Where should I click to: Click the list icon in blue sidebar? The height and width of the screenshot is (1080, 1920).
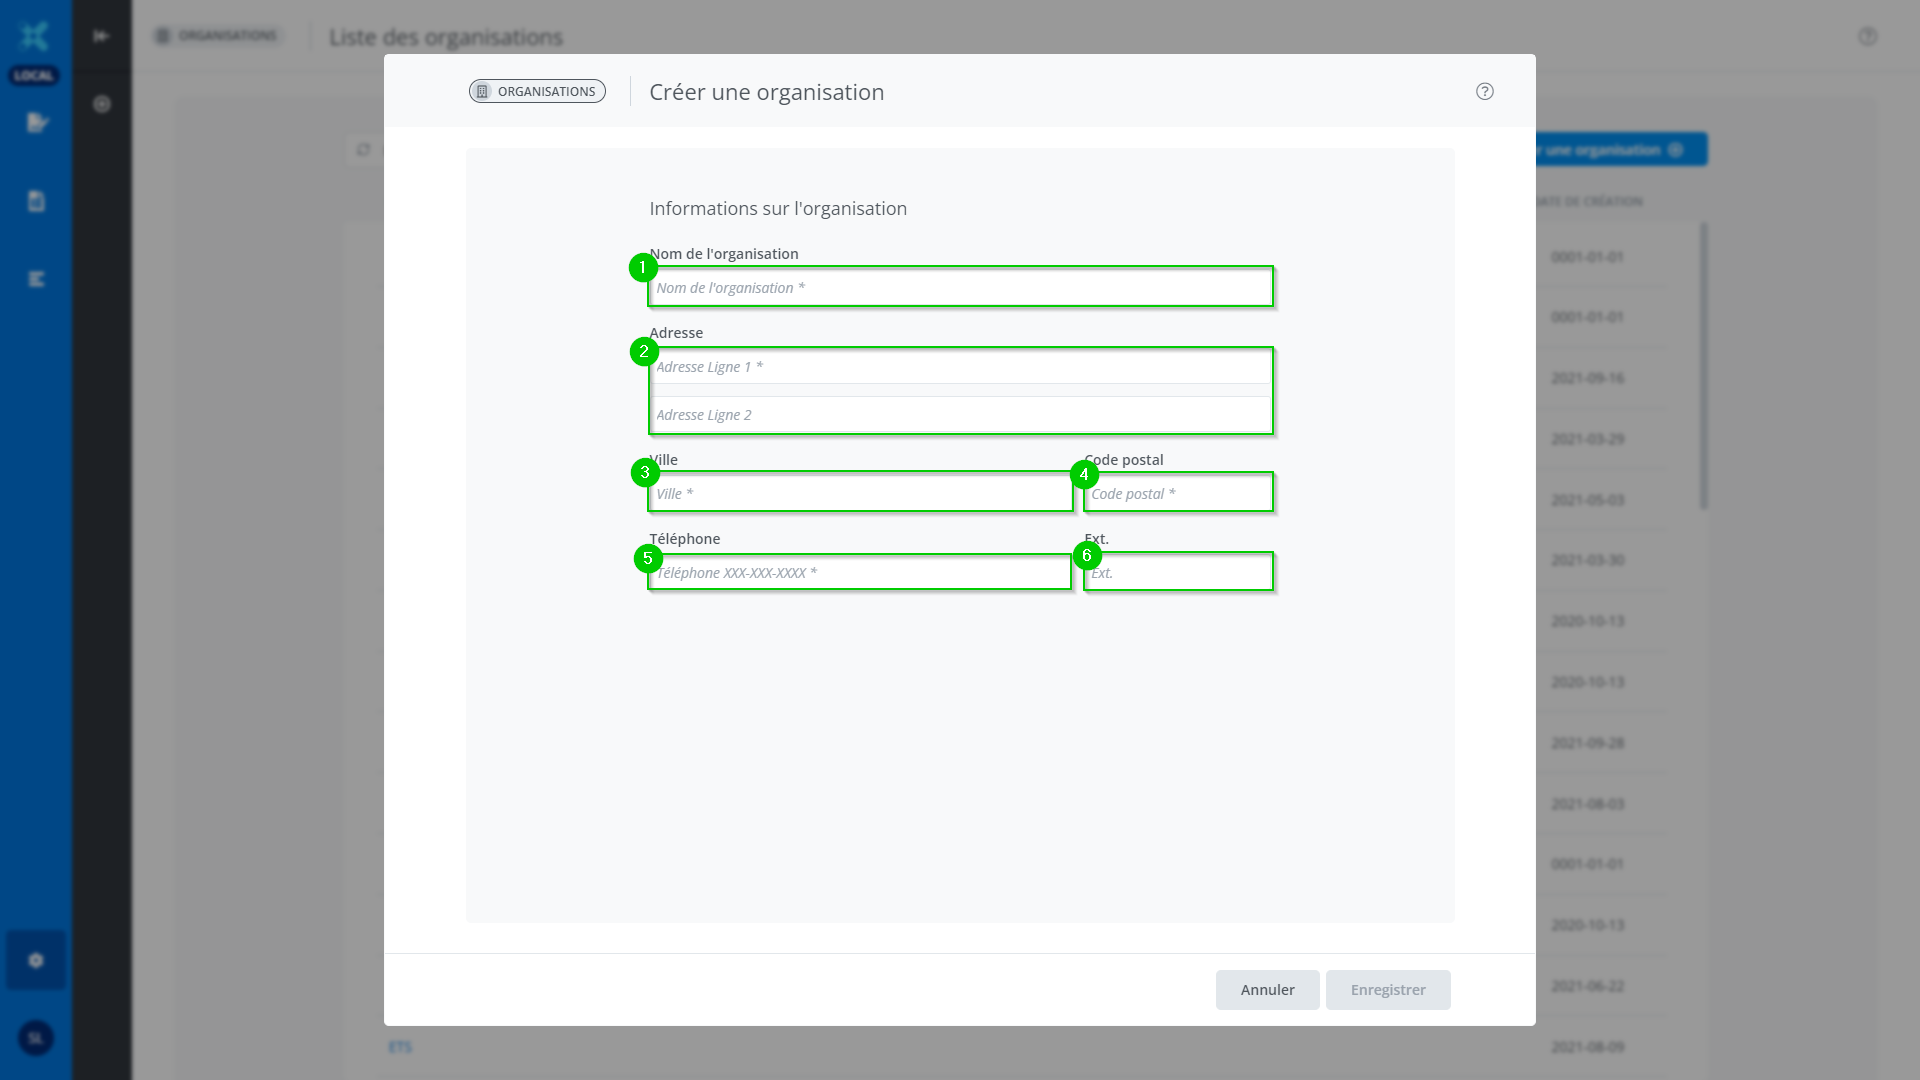click(36, 279)
